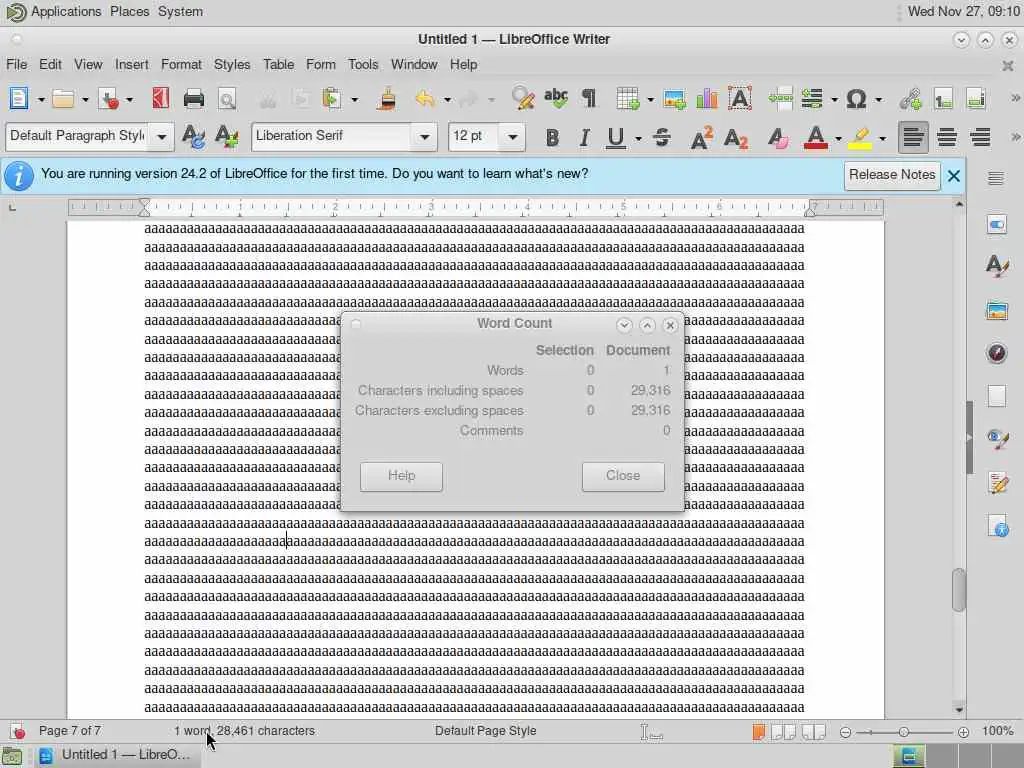This screenshot has height=768, width=1024.
Task: Toggle Strikethrough formatting
Action: [661, 138]
